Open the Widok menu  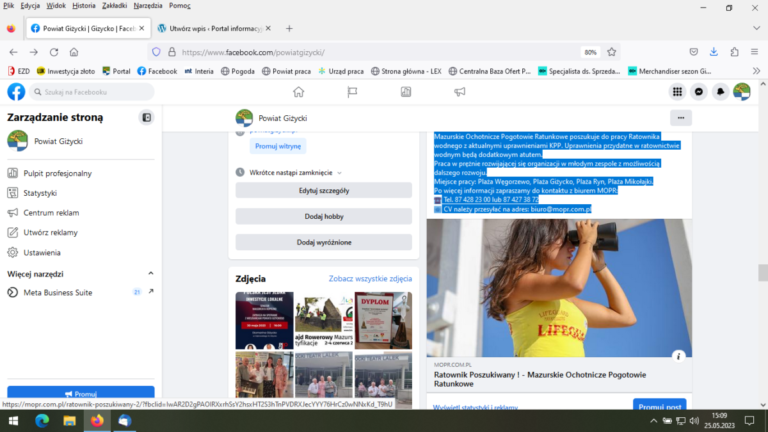[56, 5]
